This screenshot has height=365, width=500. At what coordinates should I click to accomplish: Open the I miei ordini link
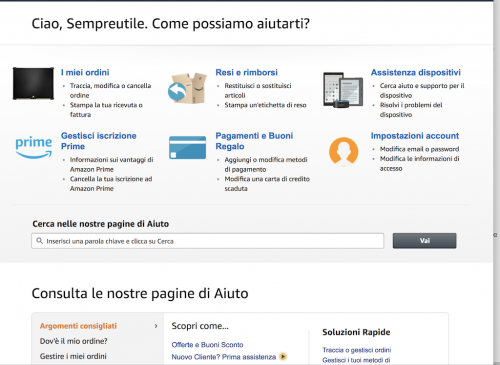[85, 72]
